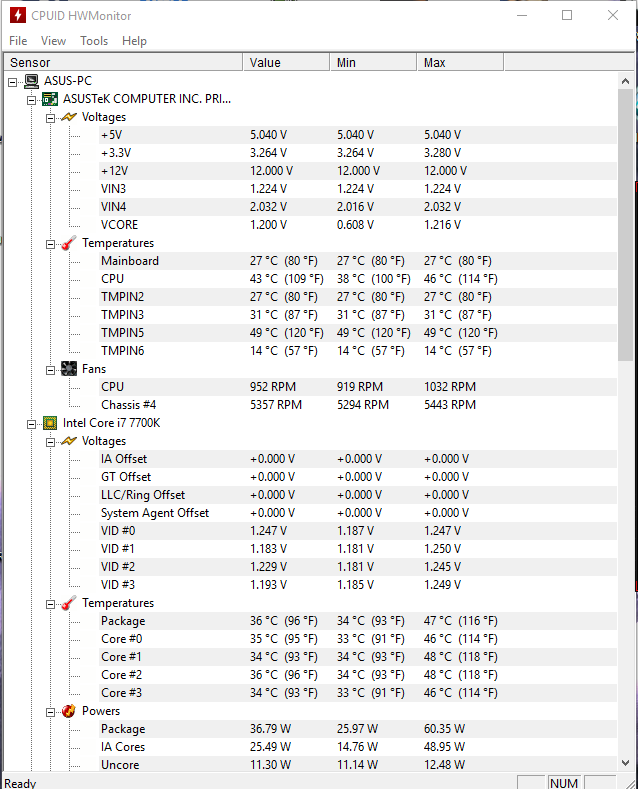Click the Intel CPU Voltages lightning icon
The height and width of the screenshot is (789, 638).
click(x=69, y=441)
